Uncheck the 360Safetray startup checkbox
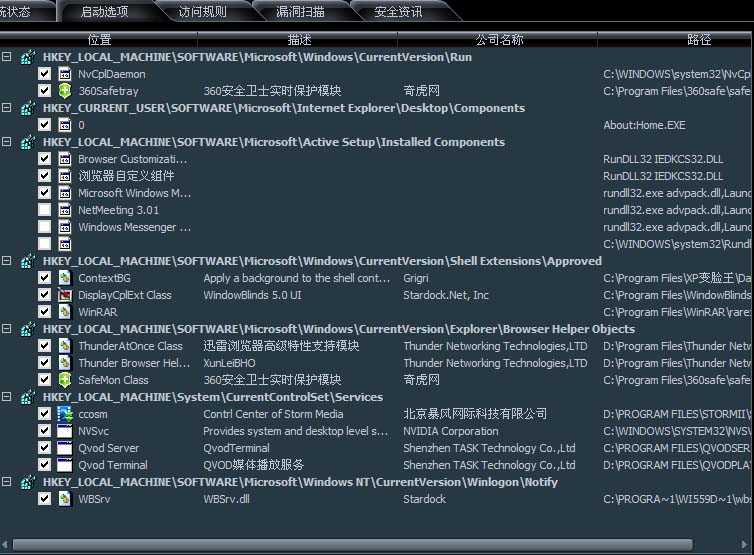 pos(44,90)
